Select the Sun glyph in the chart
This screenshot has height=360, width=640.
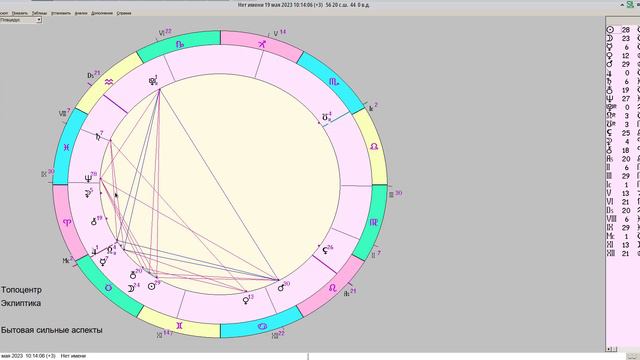tap(151, 287)
